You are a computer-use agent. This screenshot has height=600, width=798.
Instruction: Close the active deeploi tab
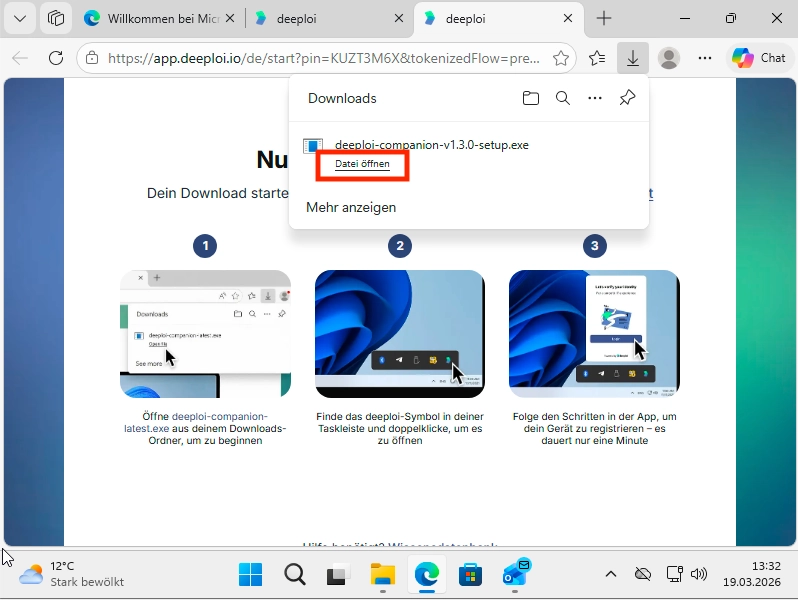click(568, 19)
